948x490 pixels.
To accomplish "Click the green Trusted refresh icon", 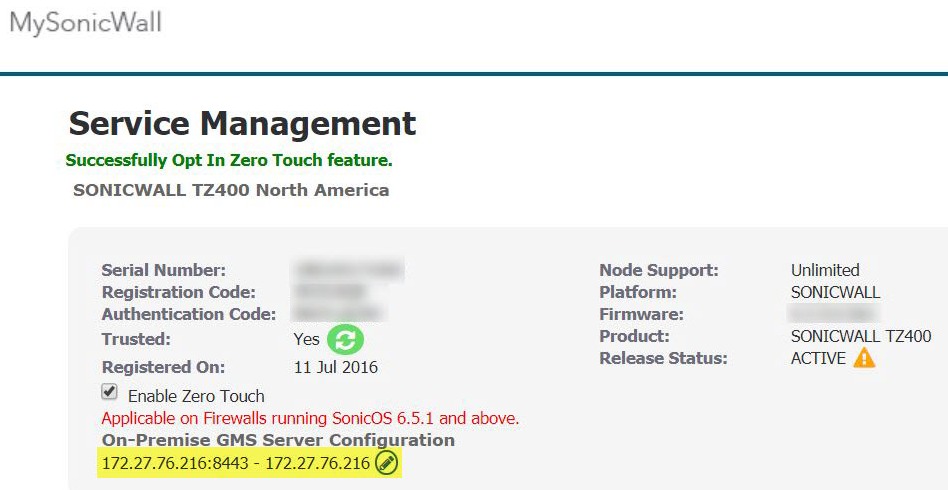I will pos(344,340).
